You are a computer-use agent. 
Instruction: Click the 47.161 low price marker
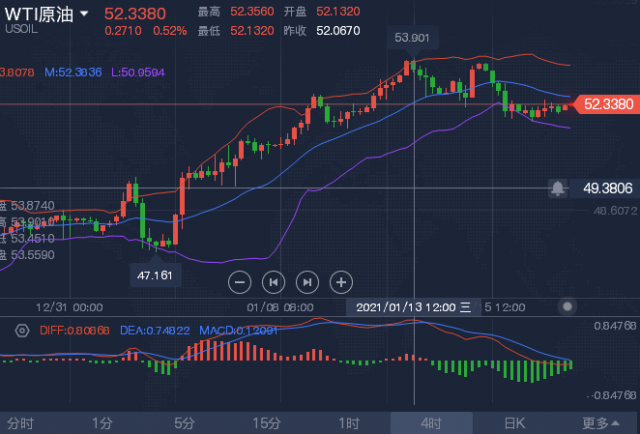[155, 276]
